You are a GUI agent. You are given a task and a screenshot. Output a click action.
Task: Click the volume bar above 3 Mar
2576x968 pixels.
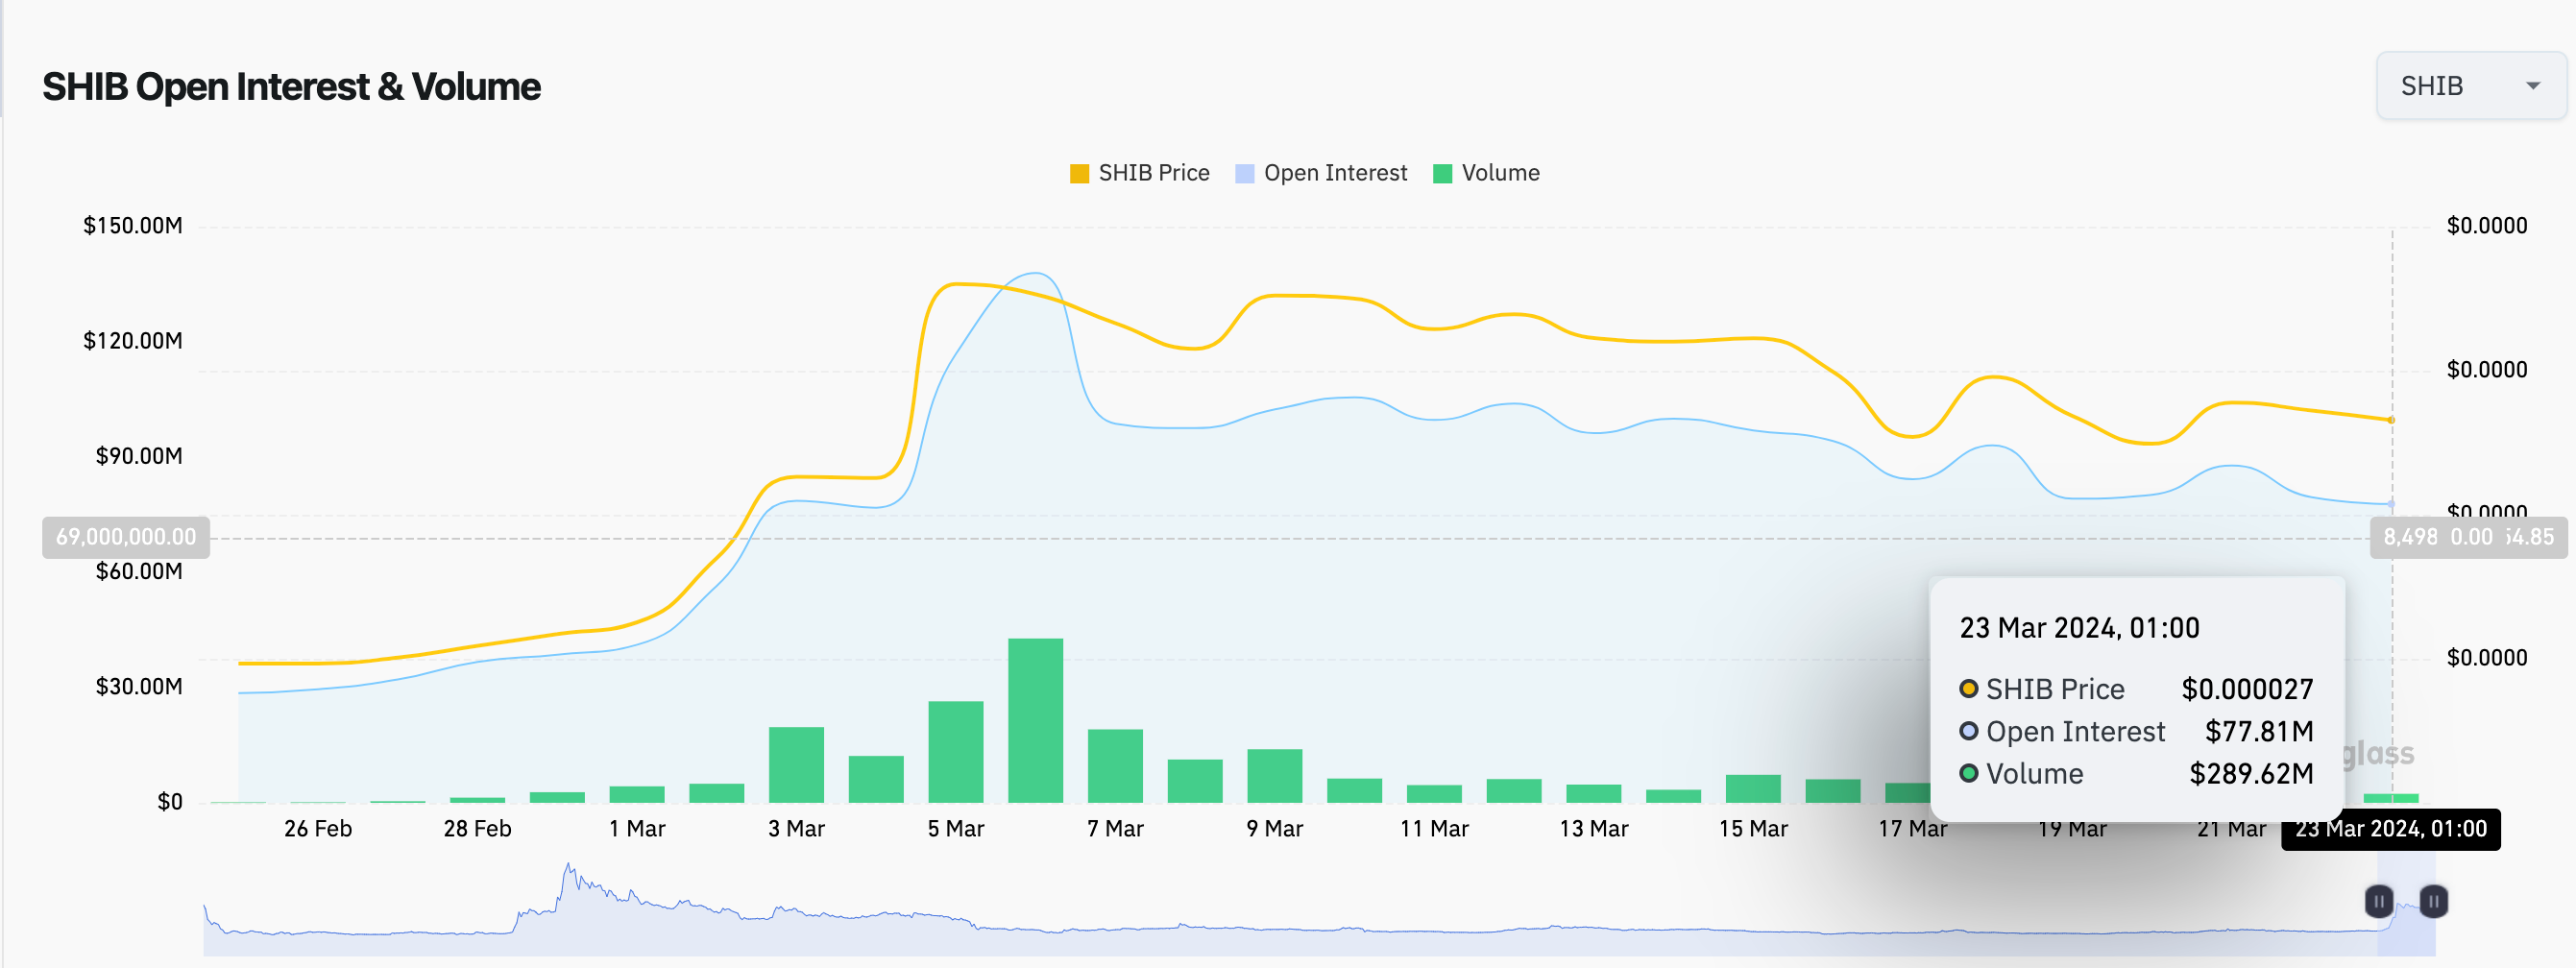796,764
